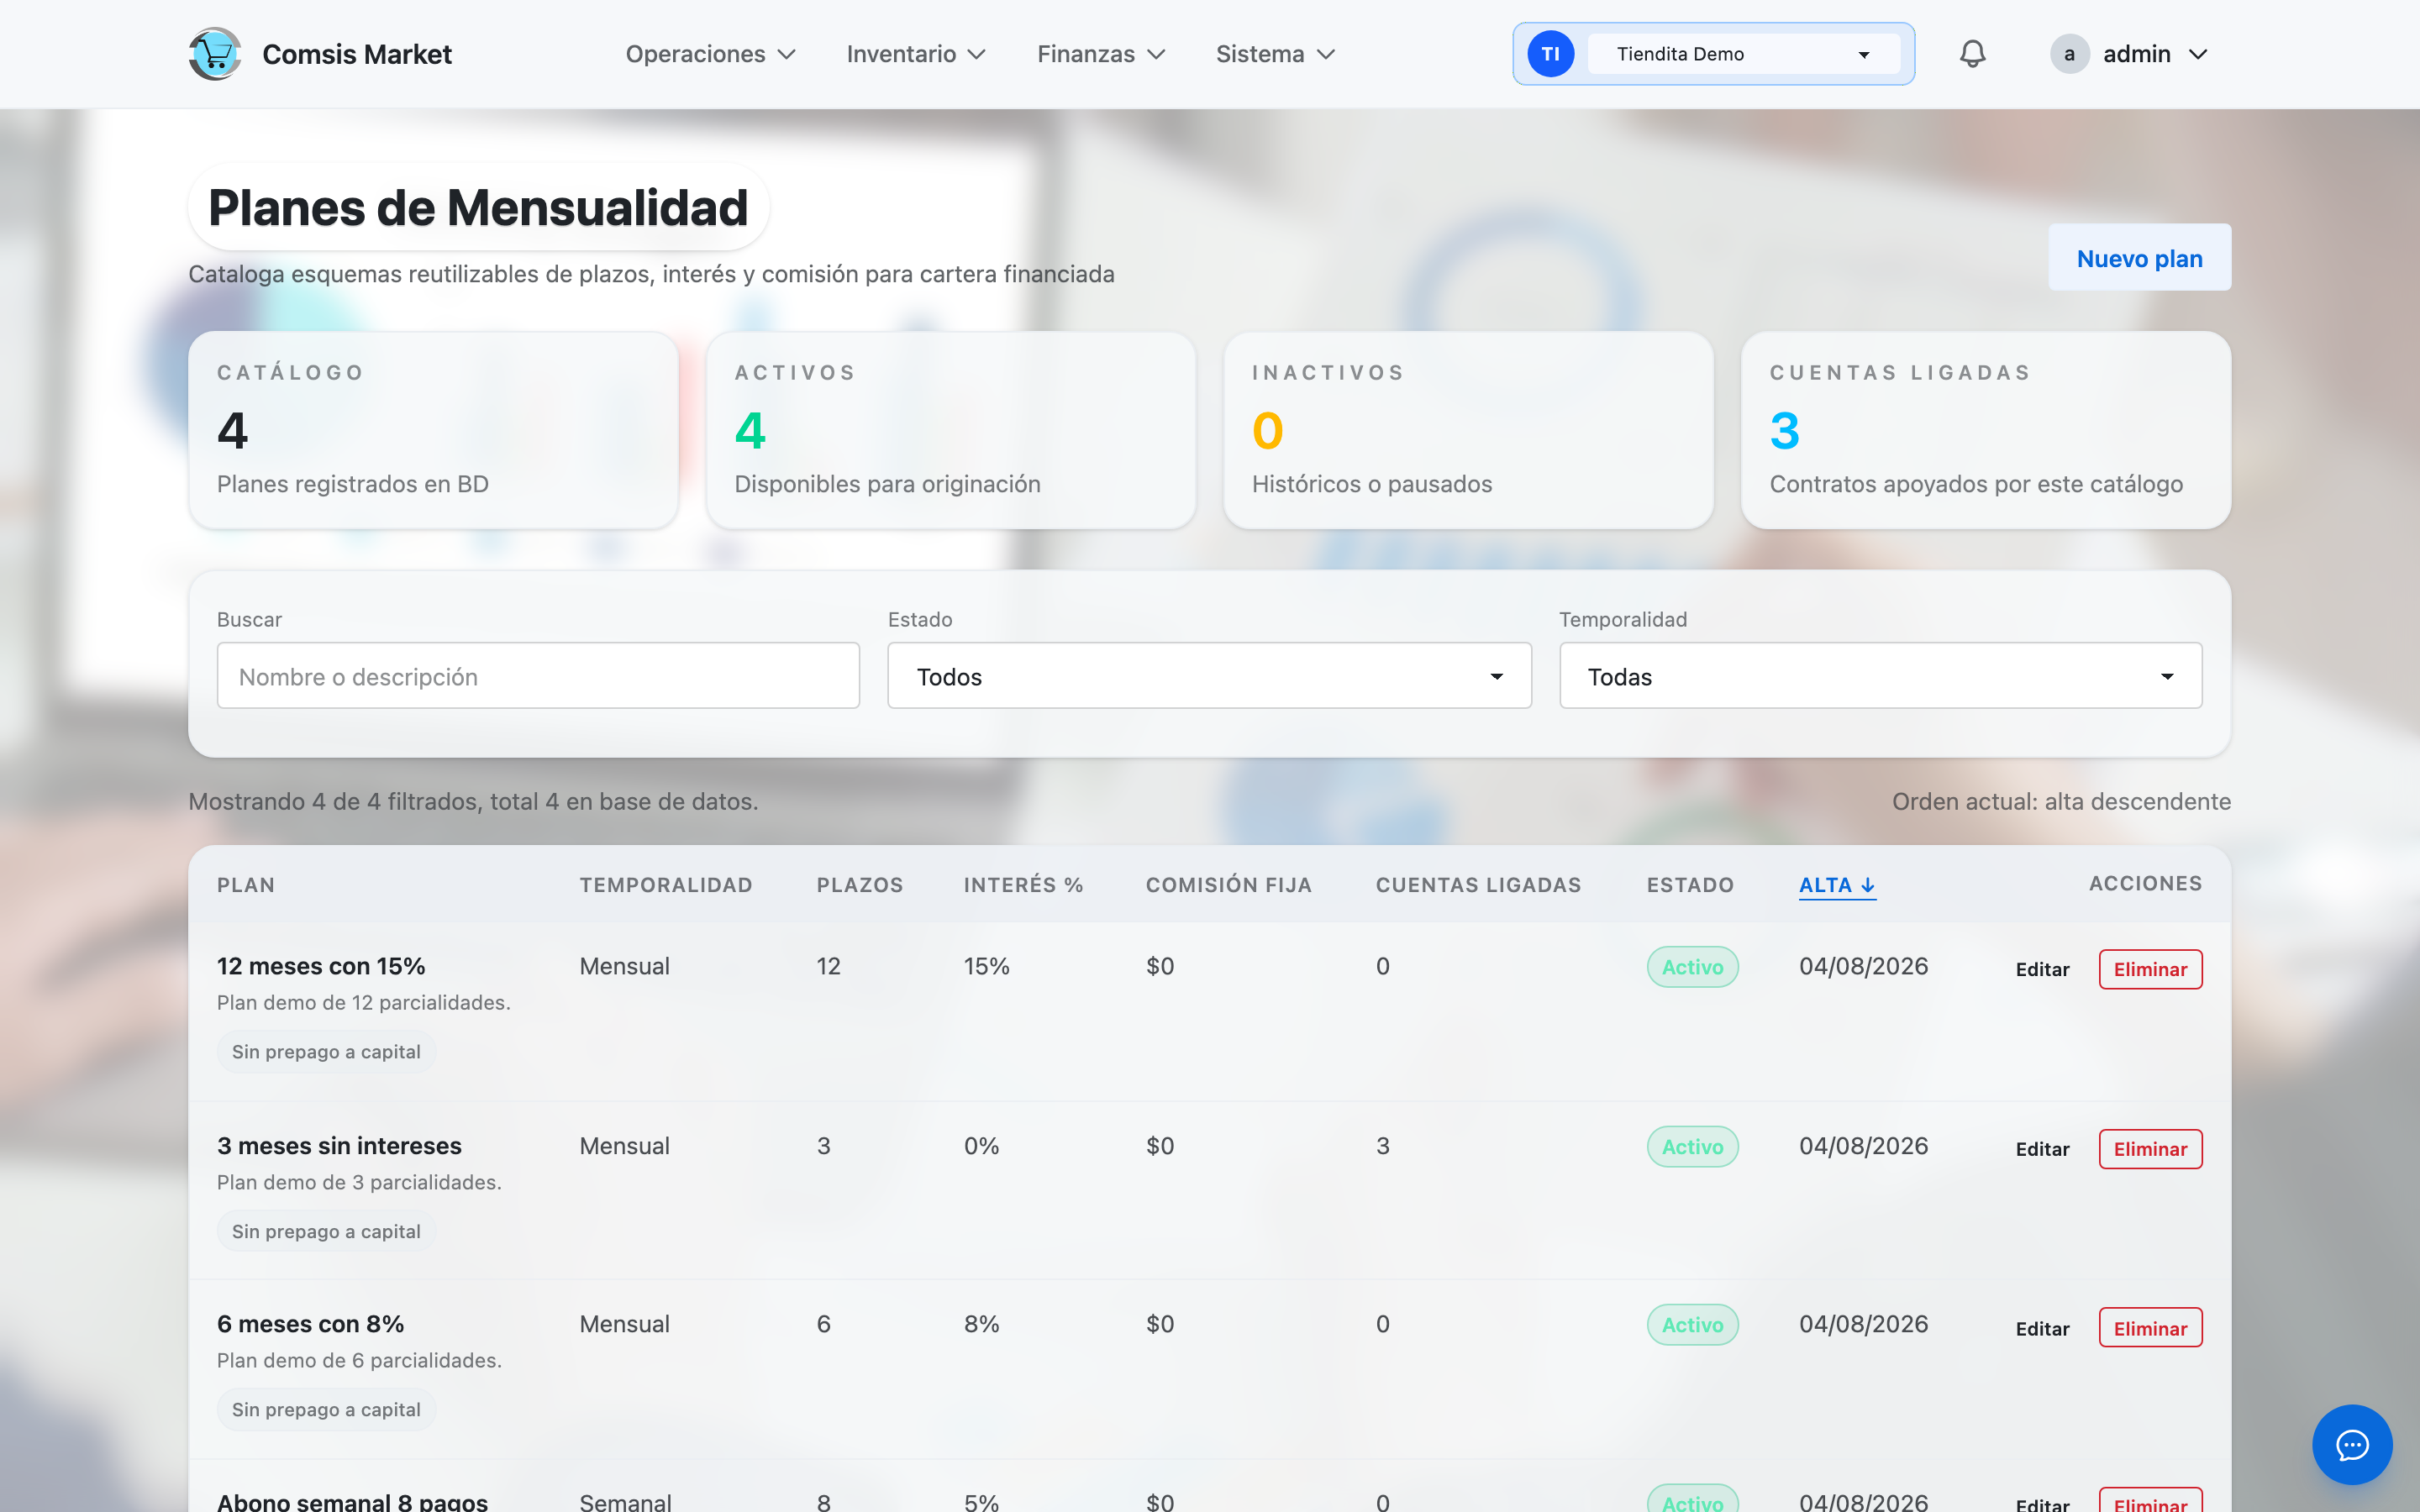Select the 12 meses con 15% plan name
Screen dimensions: 2420x1512
point(321,966)
